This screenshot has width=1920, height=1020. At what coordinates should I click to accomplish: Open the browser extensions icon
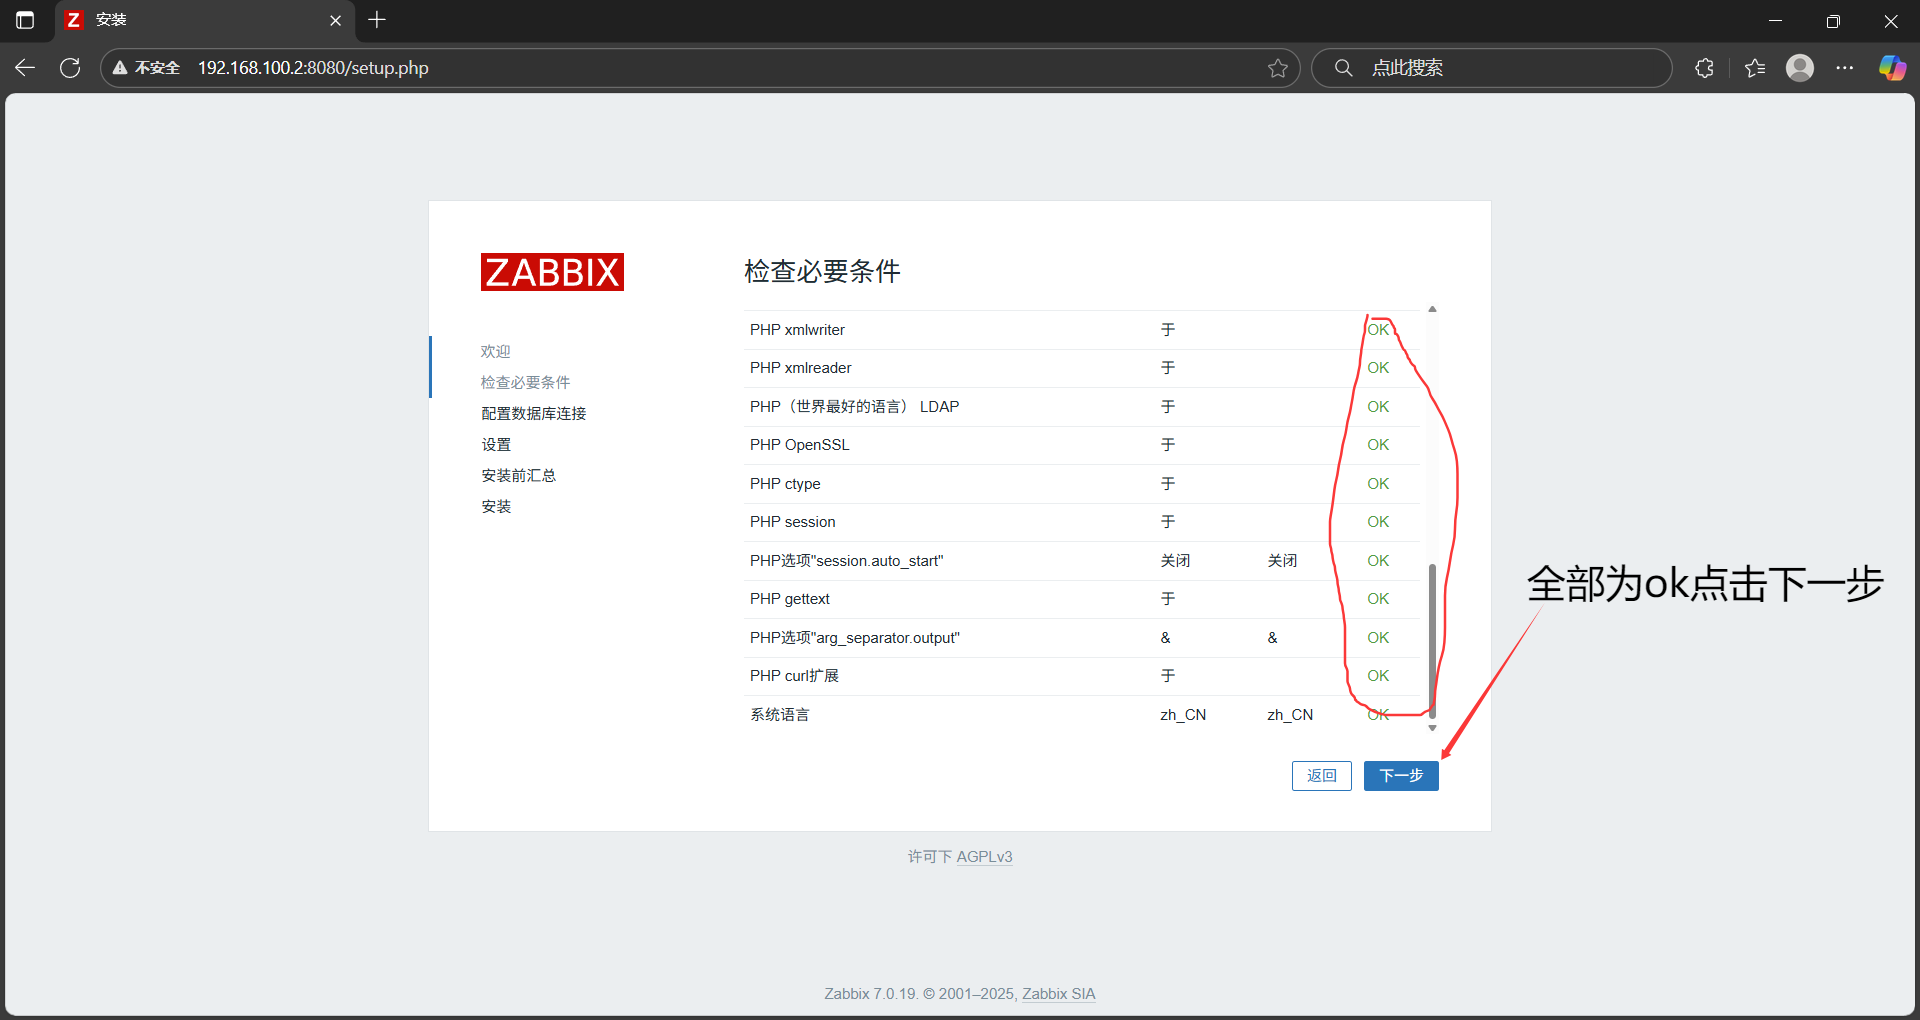[1705, 68]
